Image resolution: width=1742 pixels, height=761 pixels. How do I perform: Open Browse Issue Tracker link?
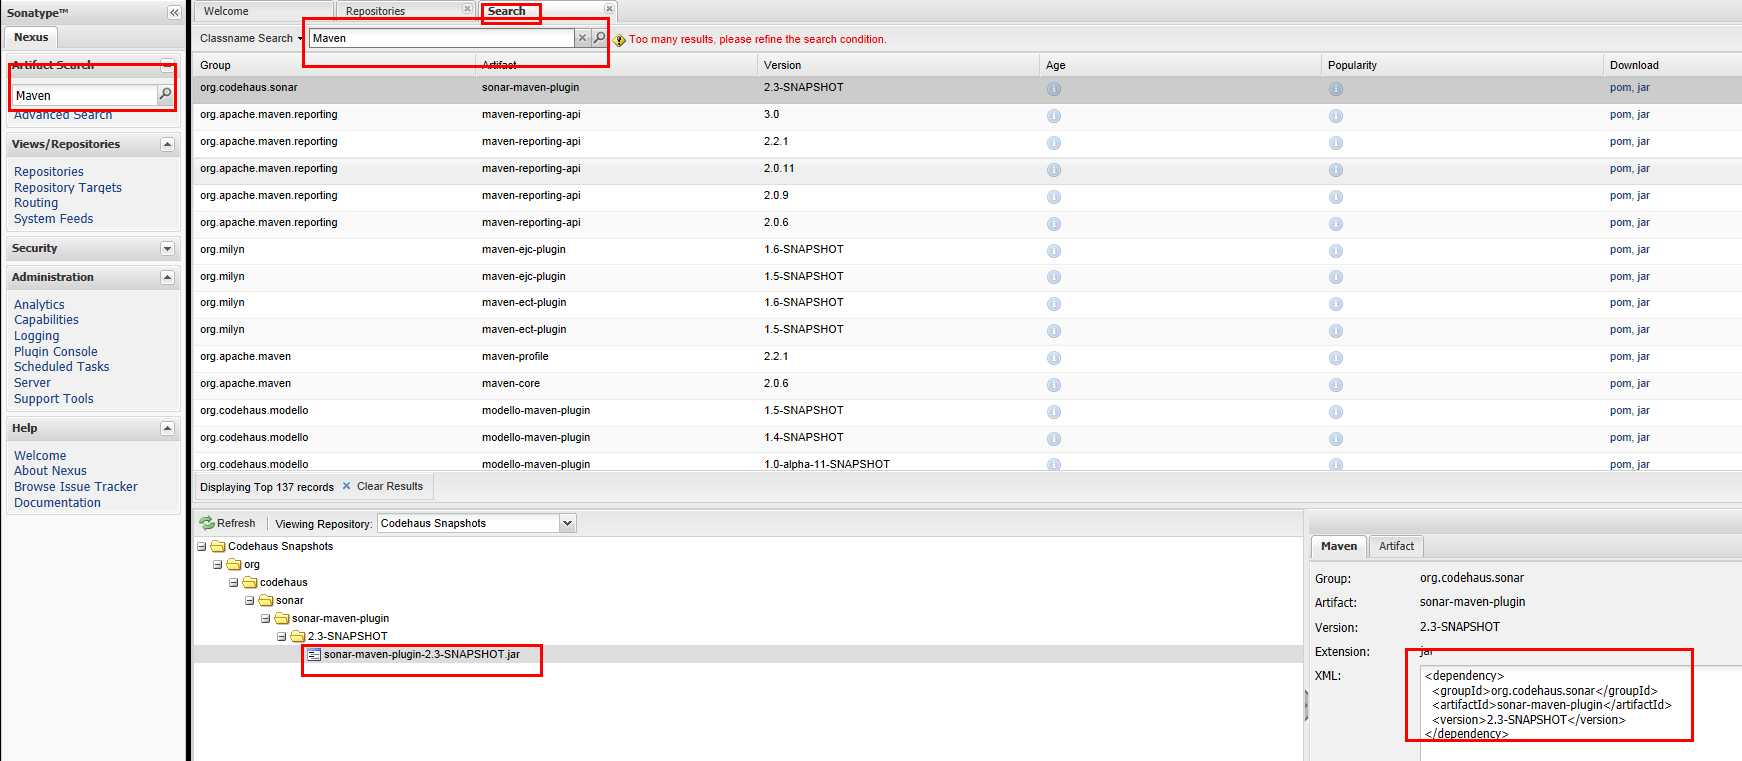pyautogui.click(x=76, y=487)
